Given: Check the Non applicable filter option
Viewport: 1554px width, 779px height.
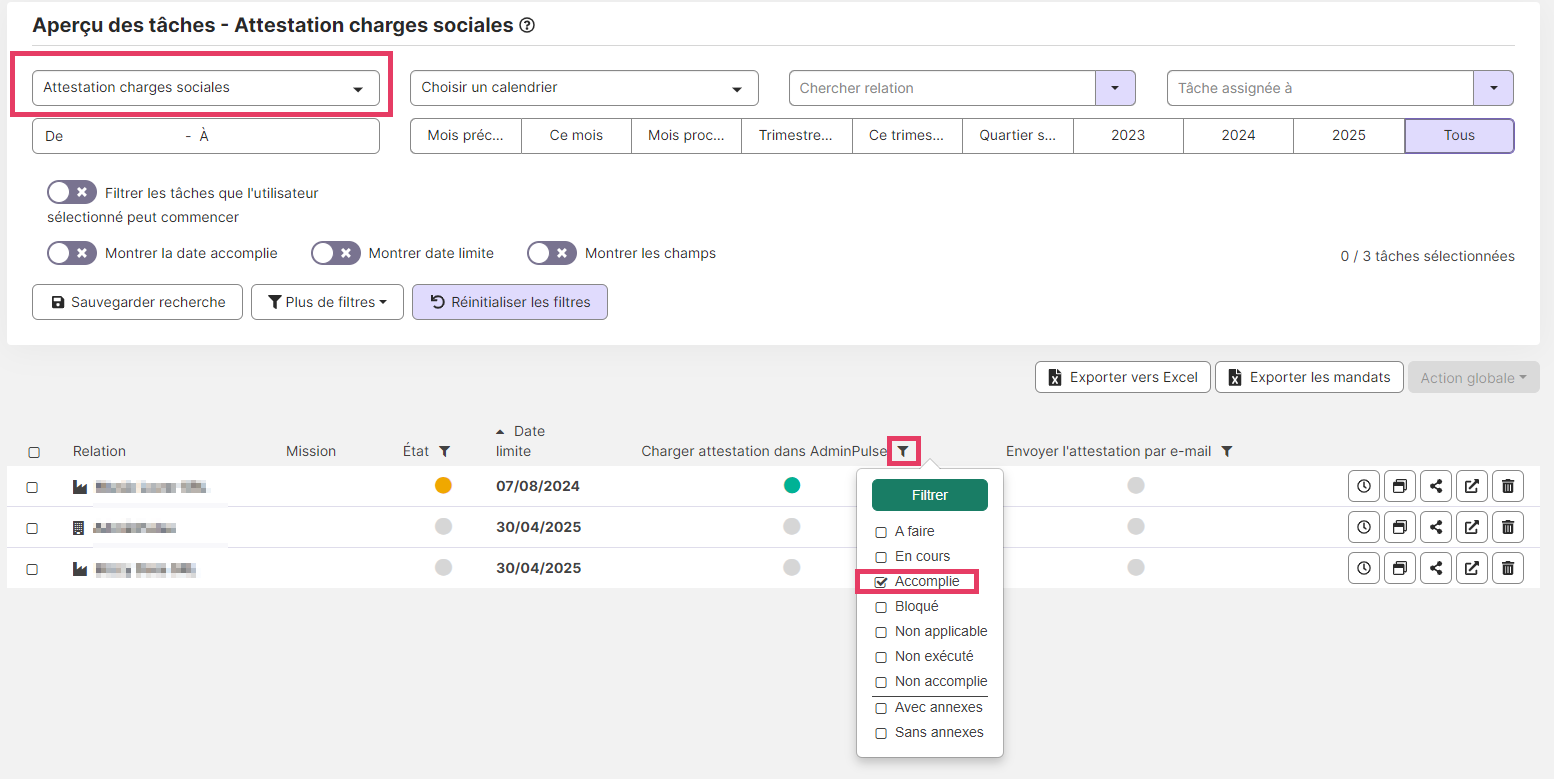Looking at the screenshot, I should click(881, 632).
